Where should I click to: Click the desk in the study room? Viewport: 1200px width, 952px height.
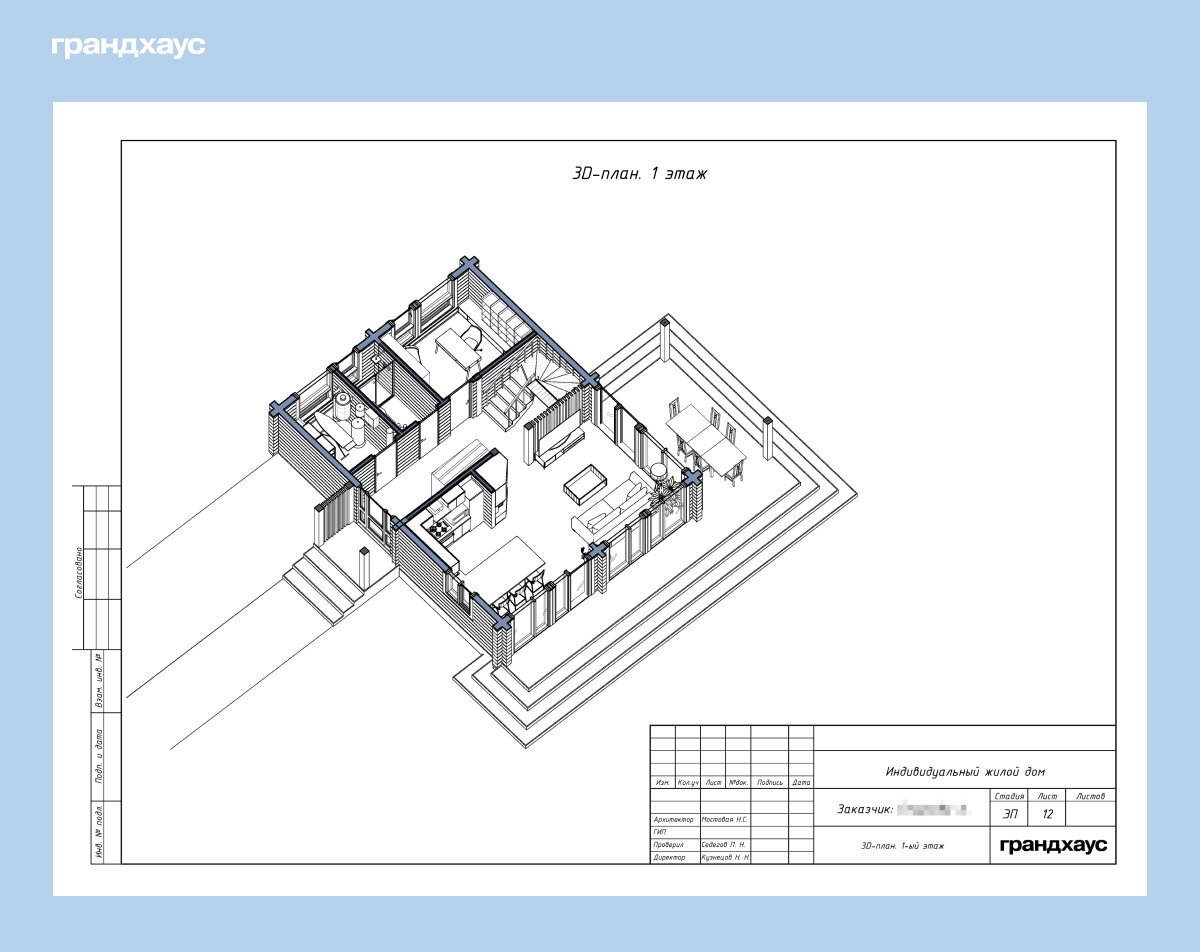[x=458, y=348]
